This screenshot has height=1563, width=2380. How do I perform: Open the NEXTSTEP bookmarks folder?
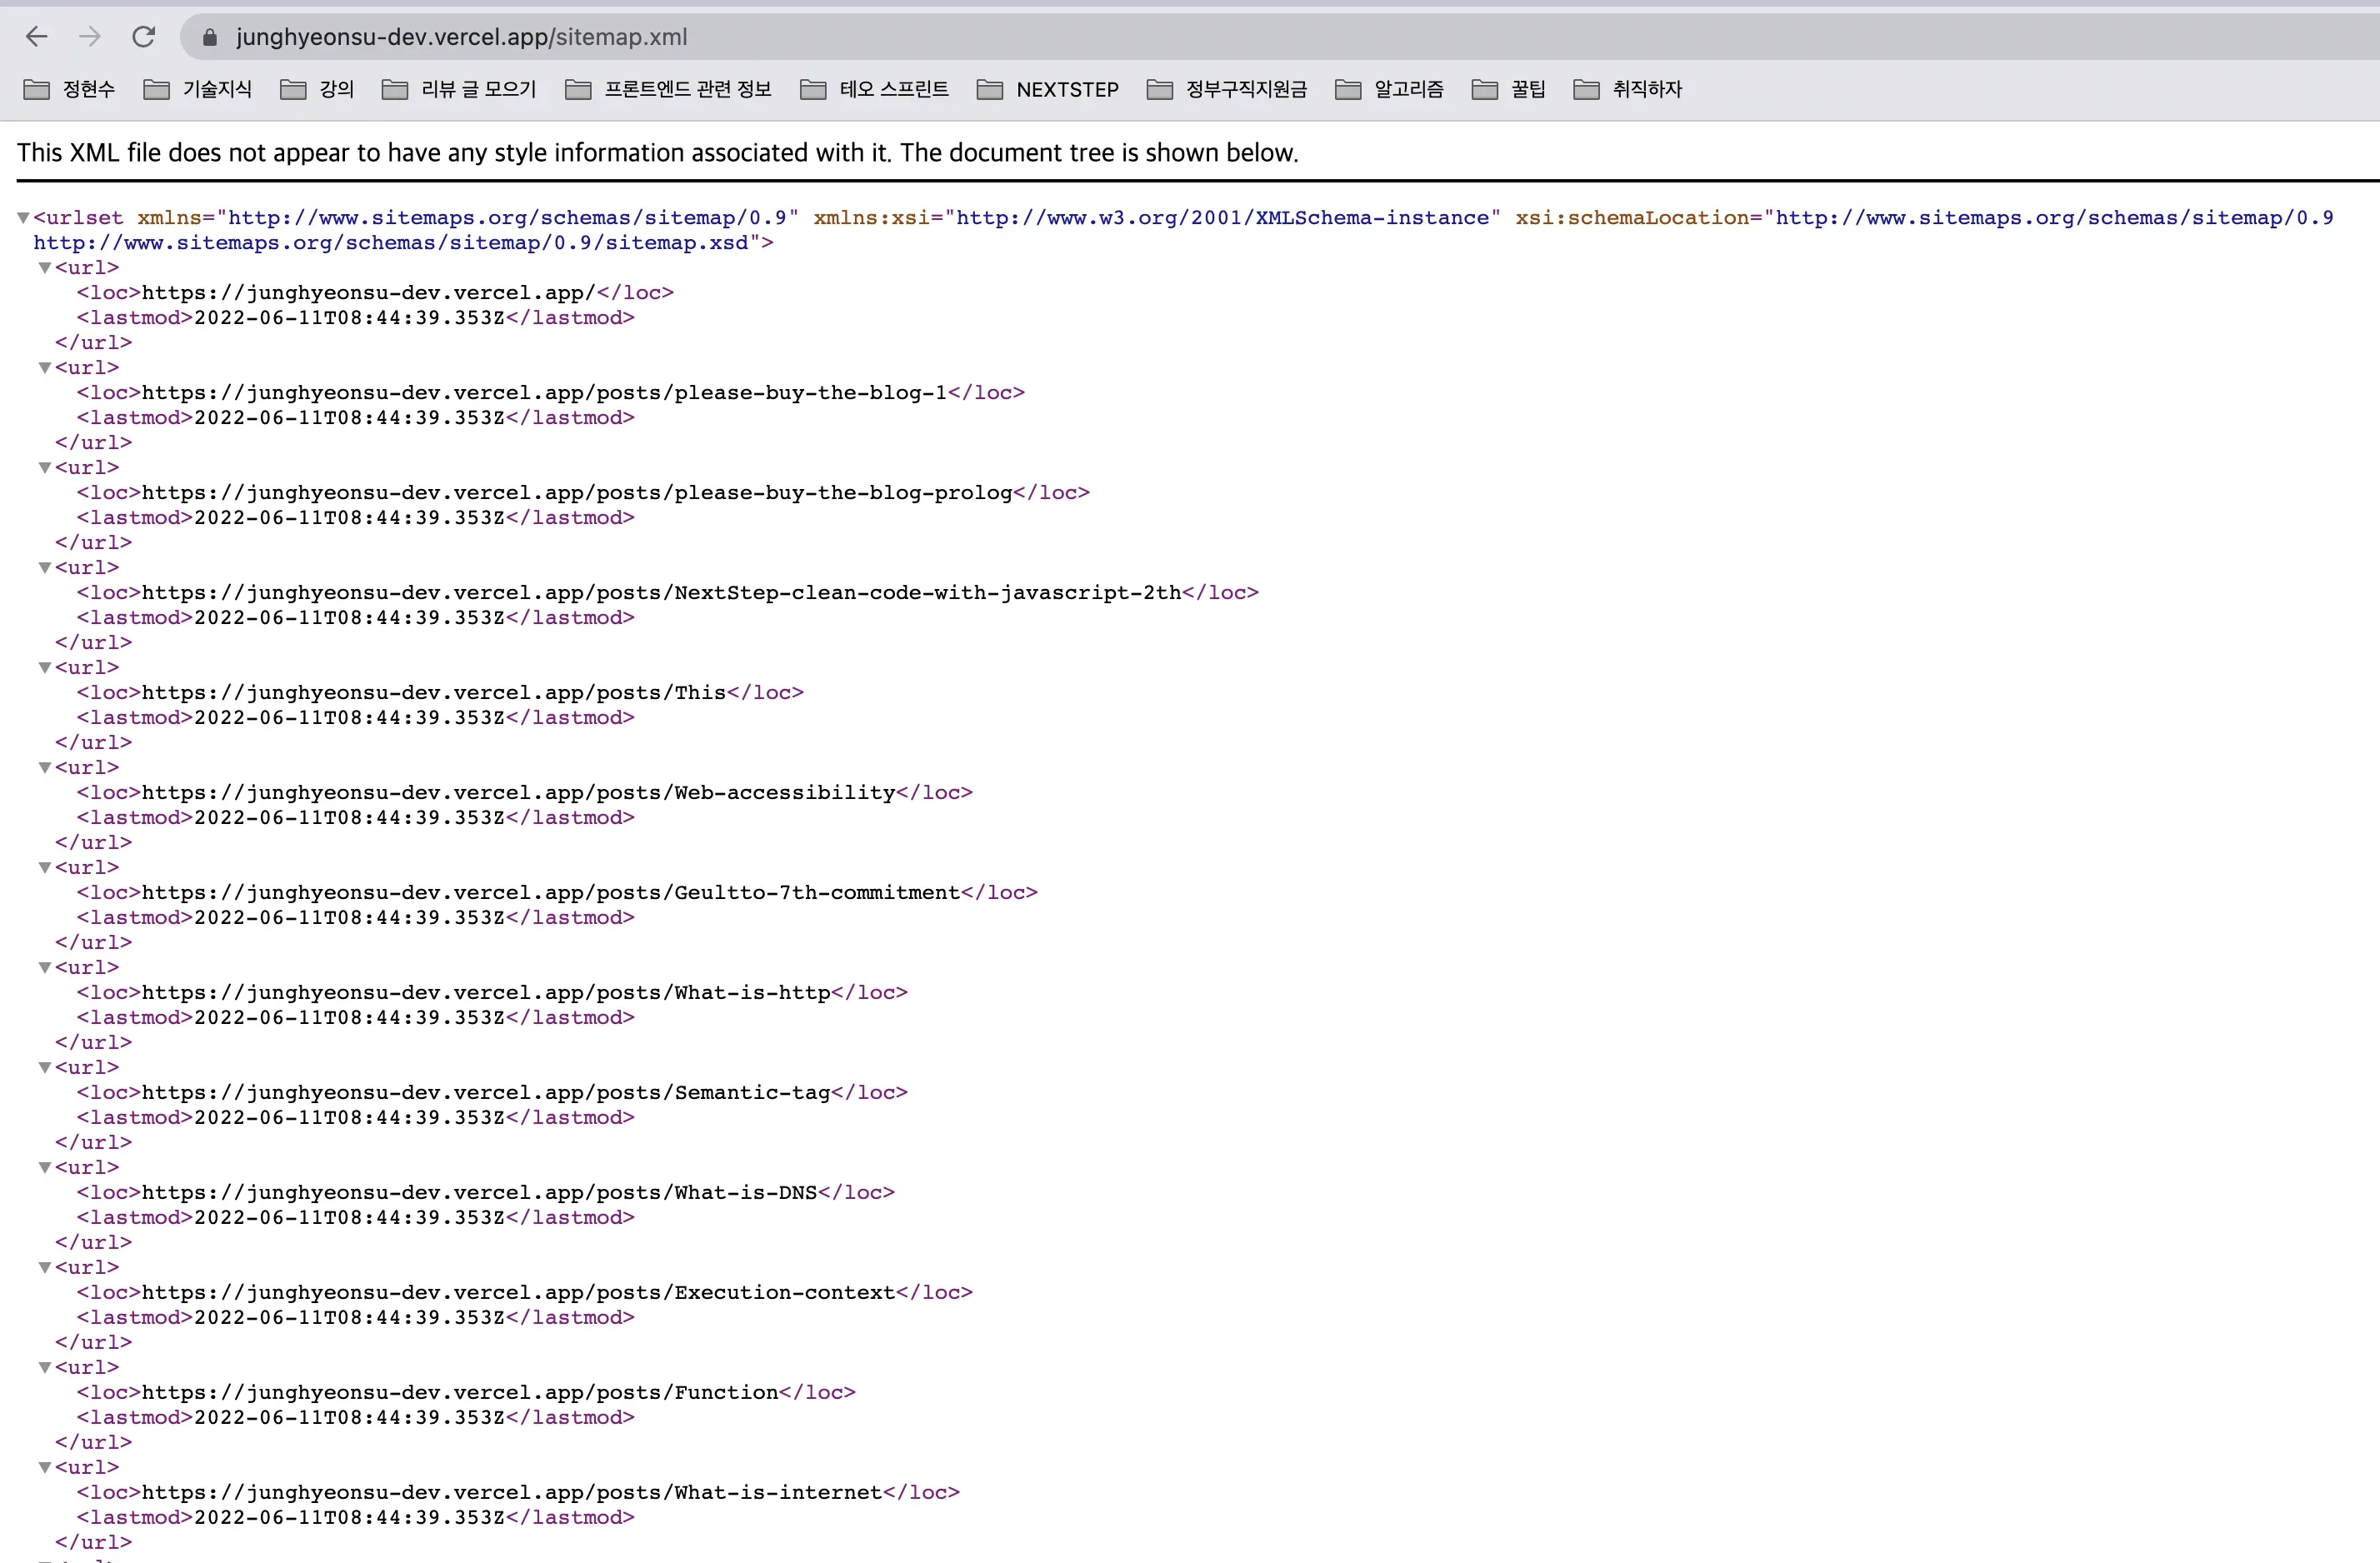point(1047,89)
